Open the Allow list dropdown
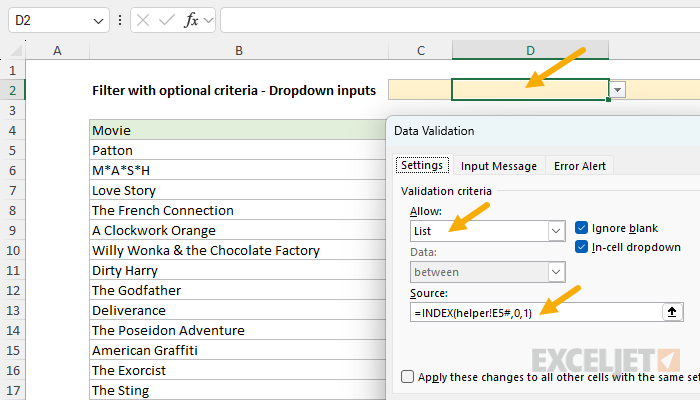 [x=556, y=231]
